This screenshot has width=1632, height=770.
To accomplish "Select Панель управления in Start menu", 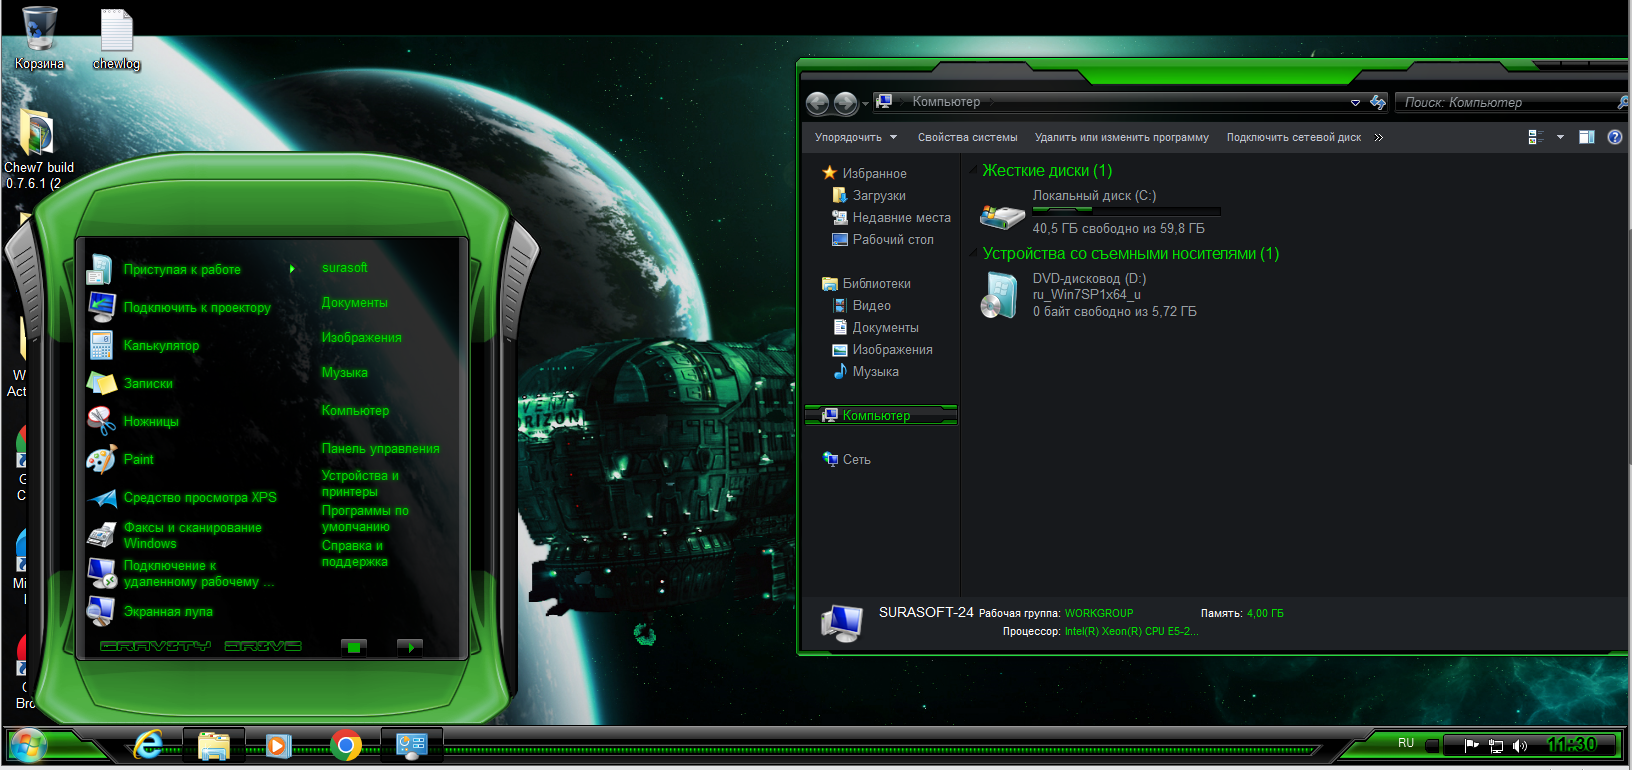I will coord(380,449).
